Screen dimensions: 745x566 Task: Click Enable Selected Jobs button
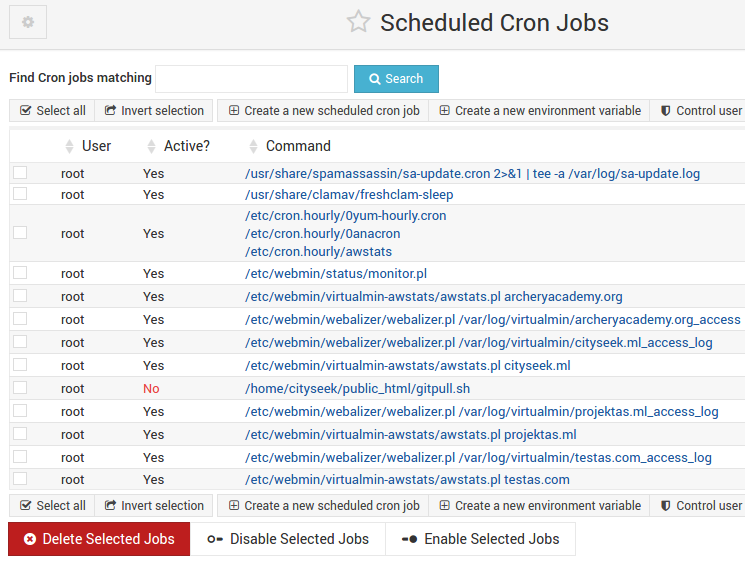pos(480,539)
